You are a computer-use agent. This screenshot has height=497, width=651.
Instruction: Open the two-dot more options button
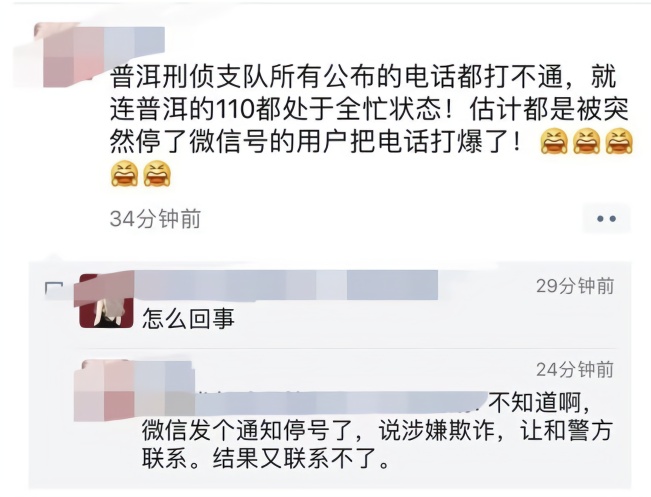click(607, 218)
